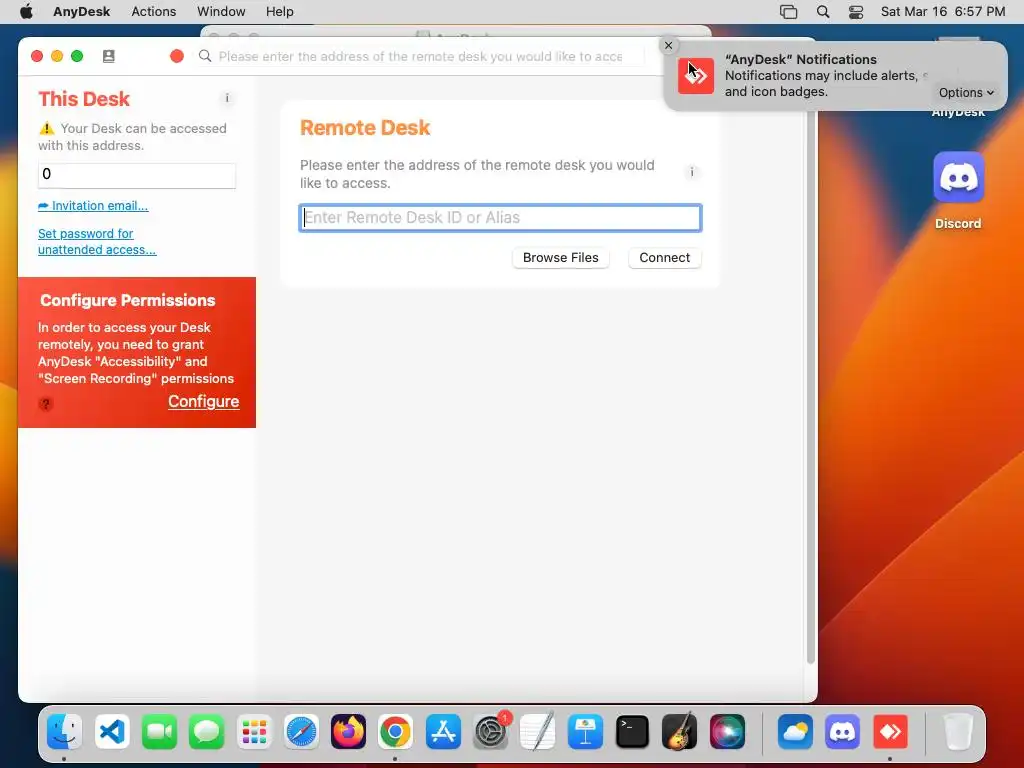1024x768 pixels.
Task: Open the address book icon in AnyDesk toolbar
Action: (108, 56)
